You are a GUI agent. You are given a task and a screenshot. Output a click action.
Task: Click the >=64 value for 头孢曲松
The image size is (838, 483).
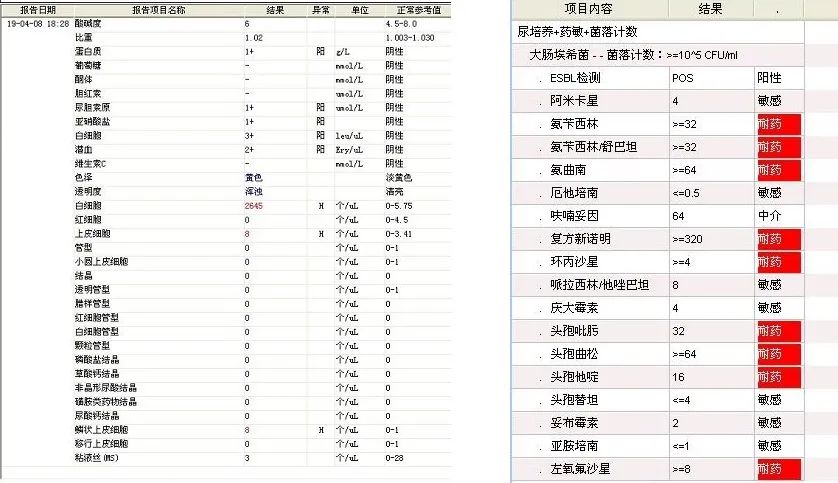tap(684, 354)
